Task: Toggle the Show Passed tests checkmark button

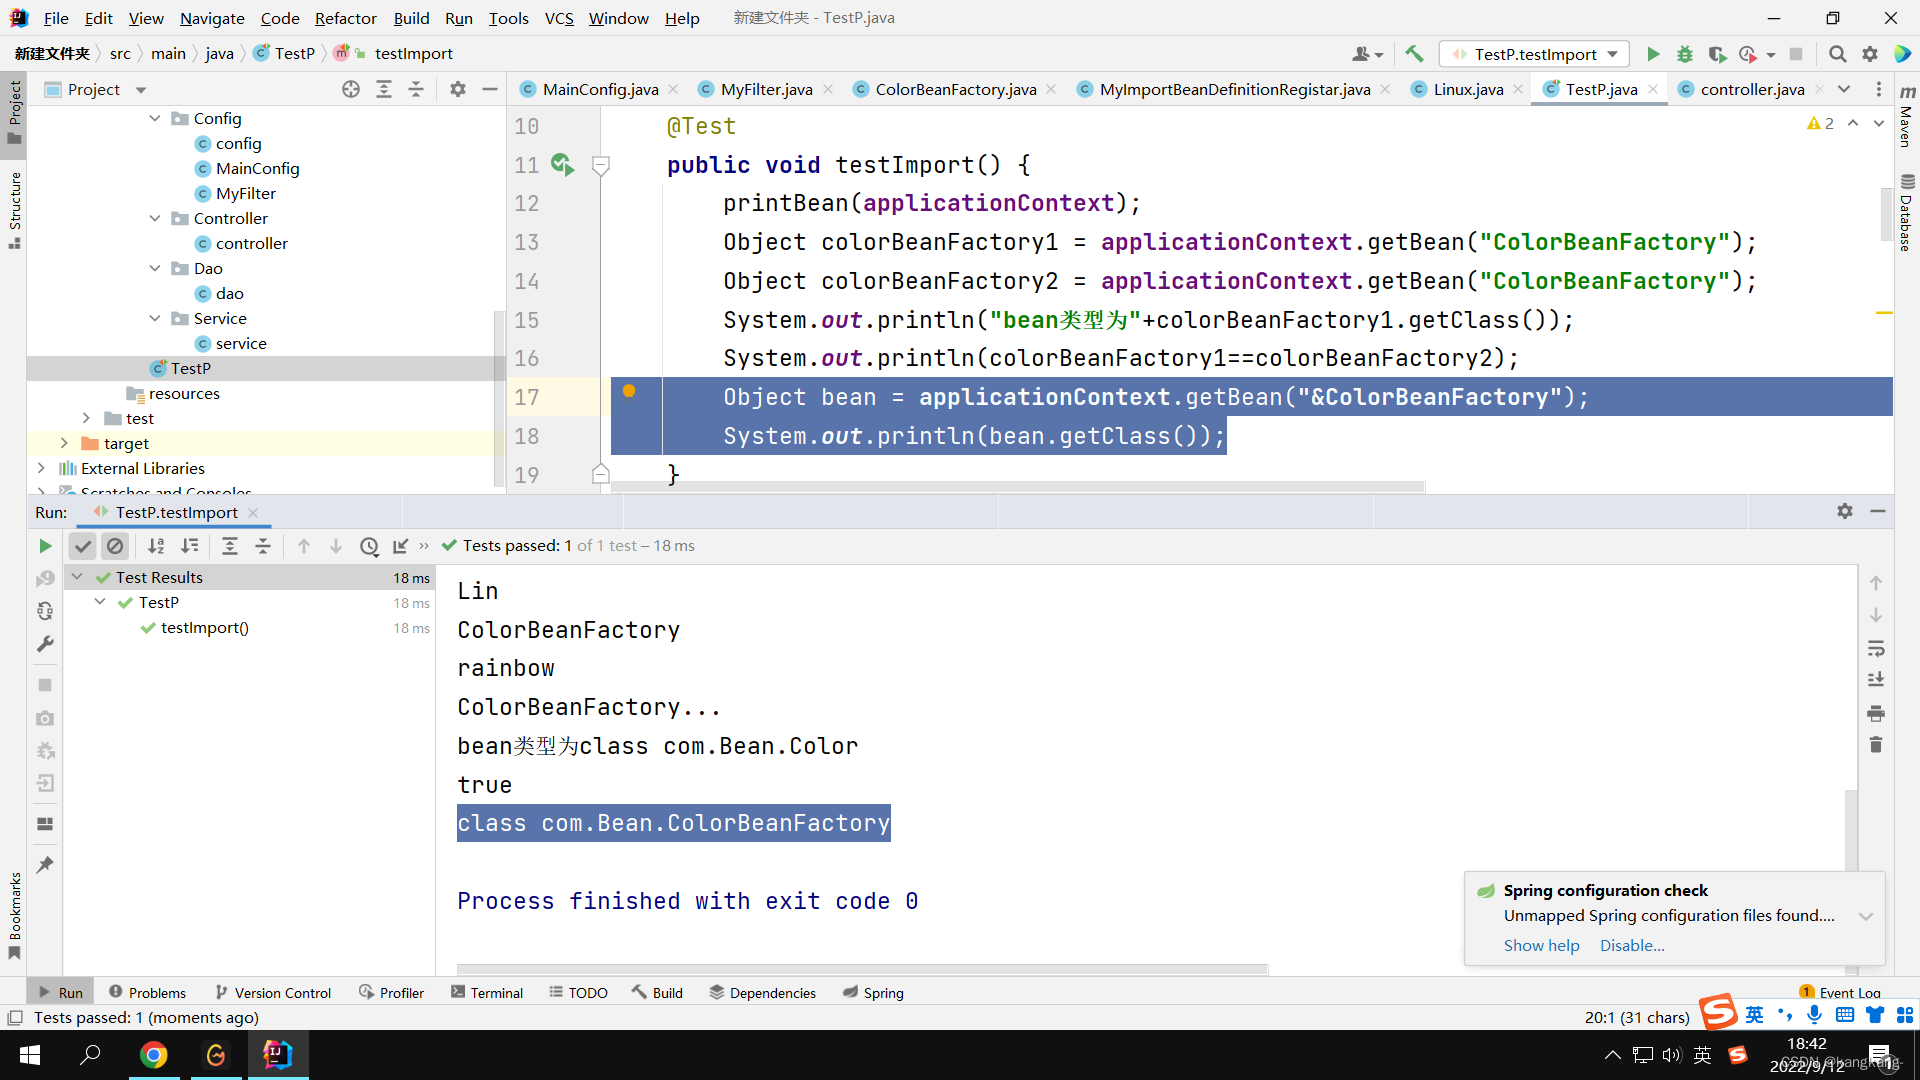Action: click(x=83, y=546)
